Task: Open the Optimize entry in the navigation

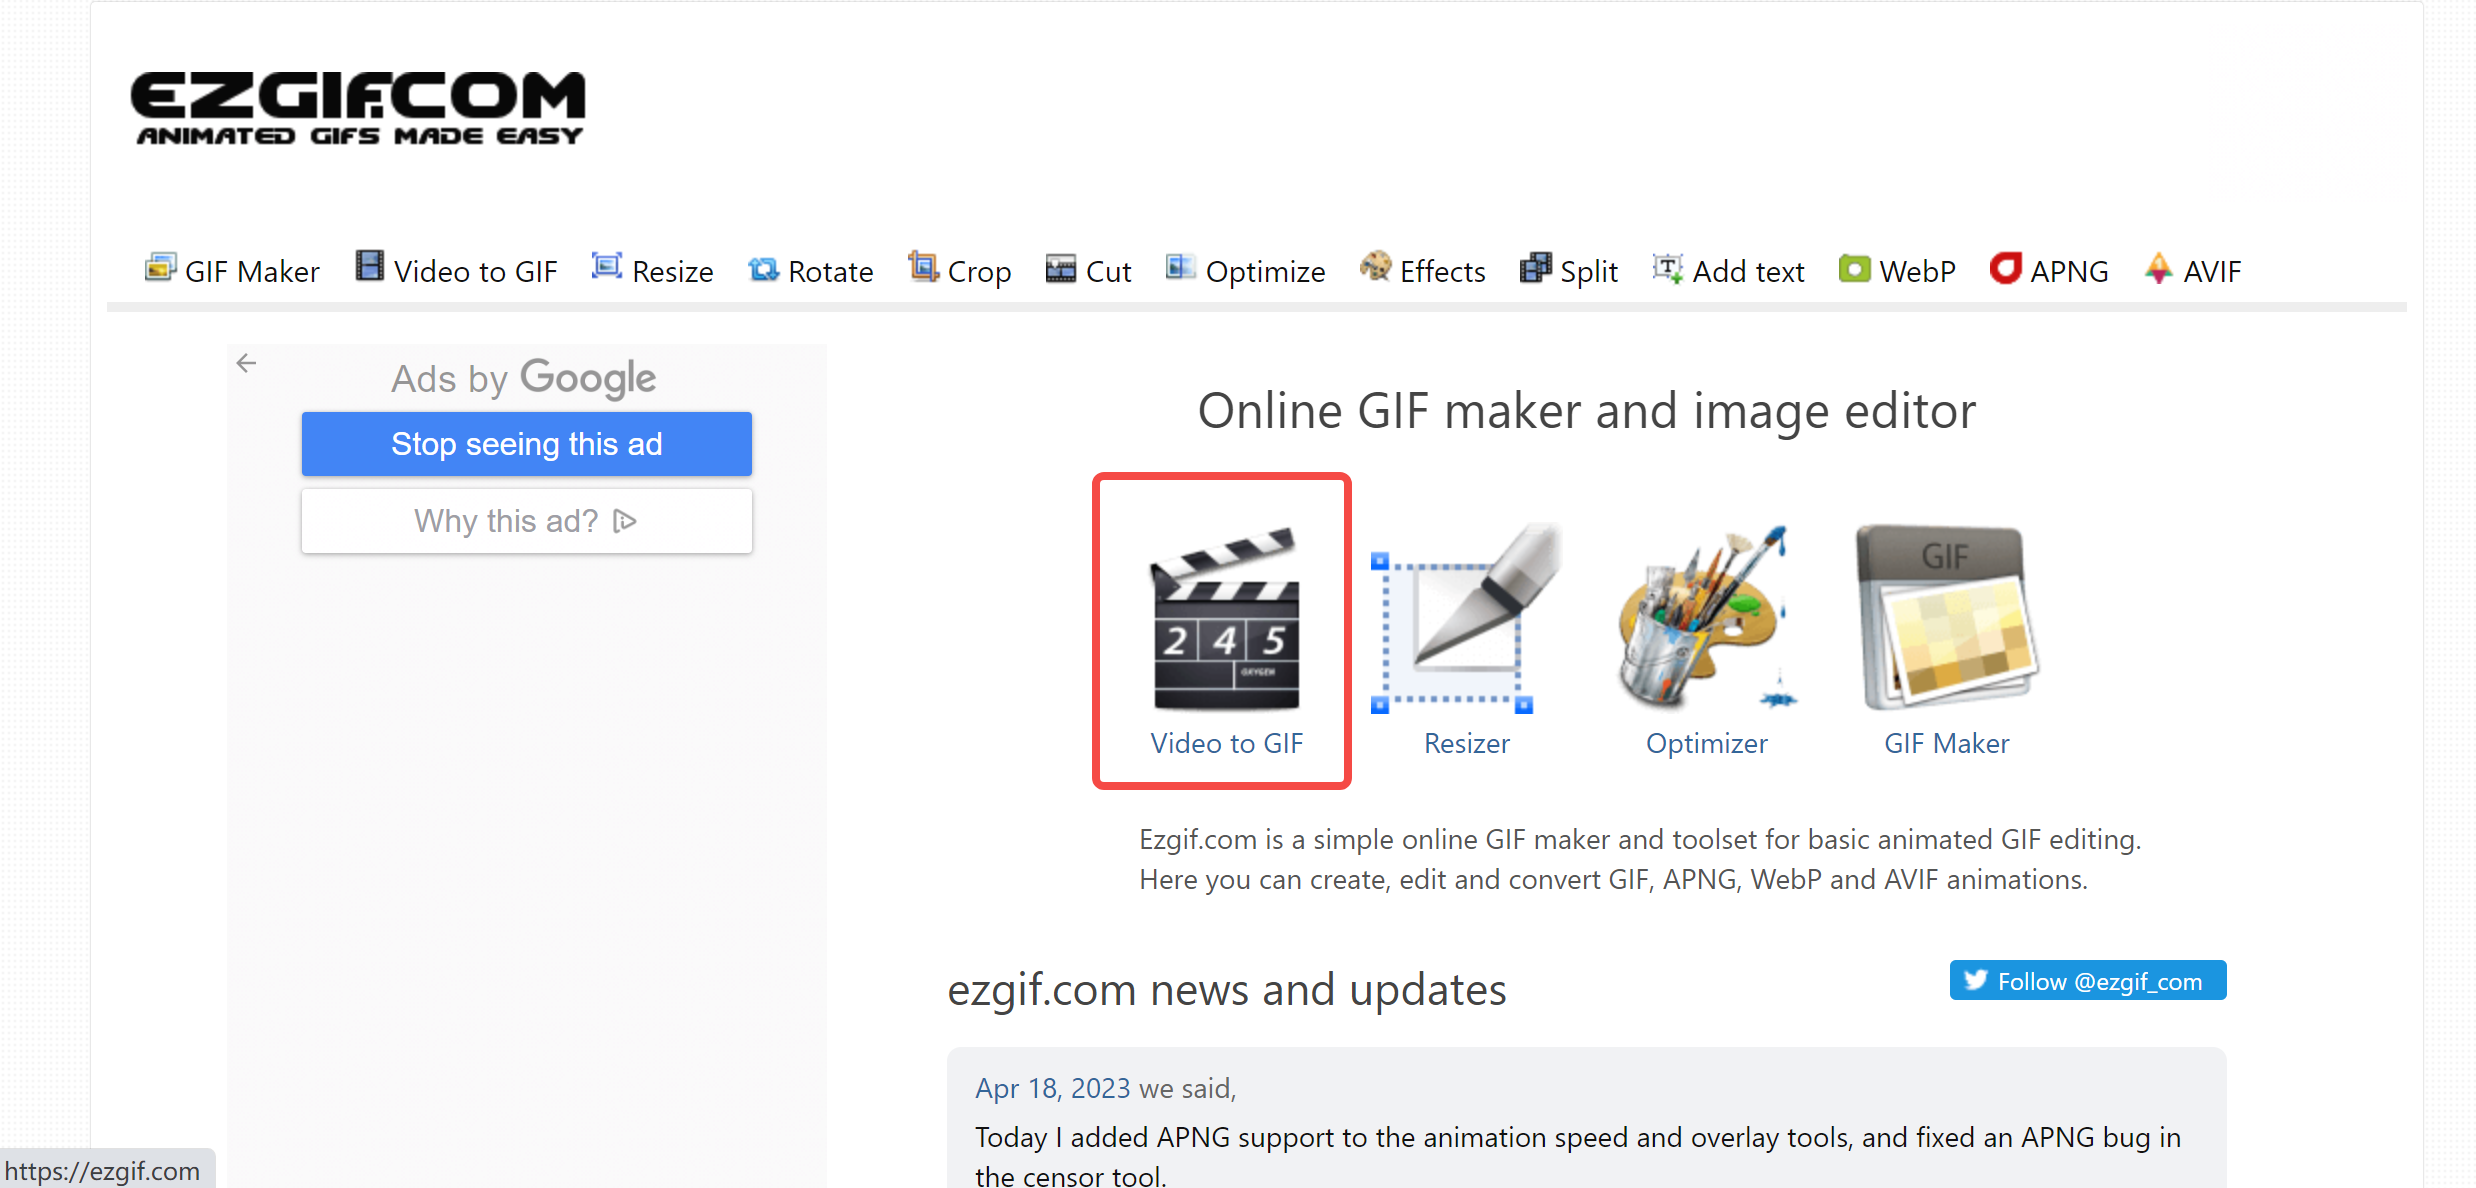Action: pos(1245,270)
